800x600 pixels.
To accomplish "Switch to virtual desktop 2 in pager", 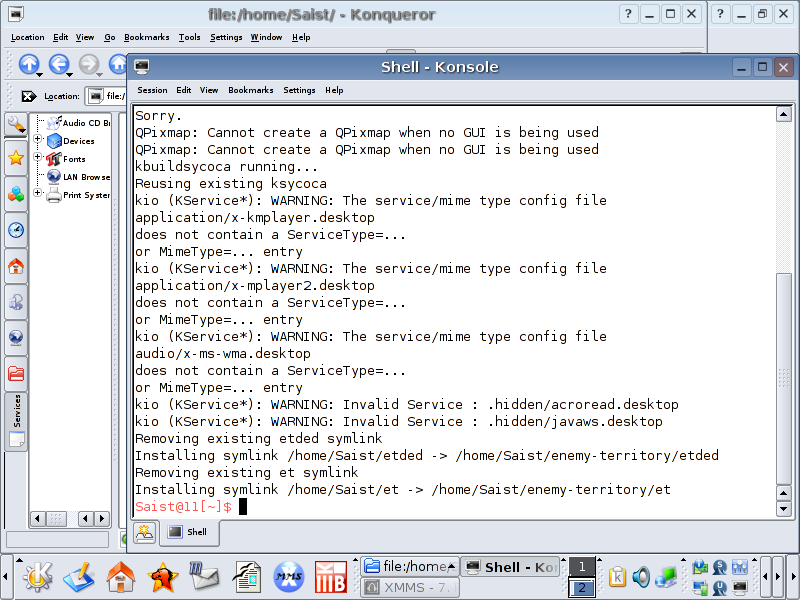I will [x=581, y=588].
